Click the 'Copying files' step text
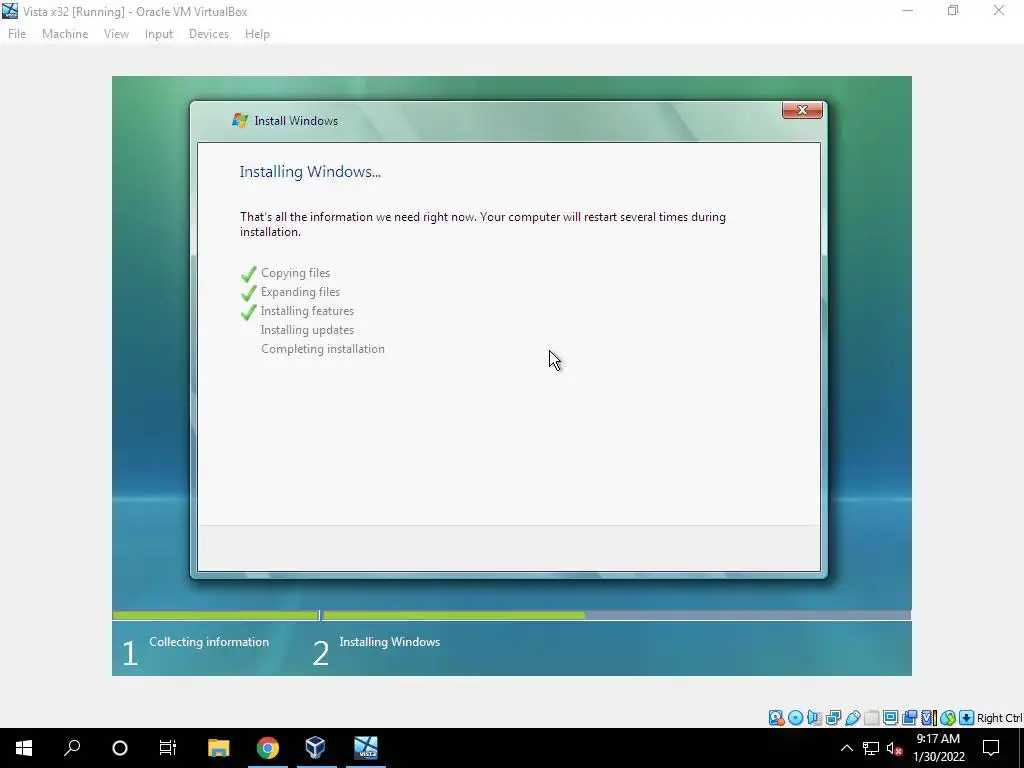Image resolution: width=1024 pixels, height=768 pixels. tap(295, 273)
